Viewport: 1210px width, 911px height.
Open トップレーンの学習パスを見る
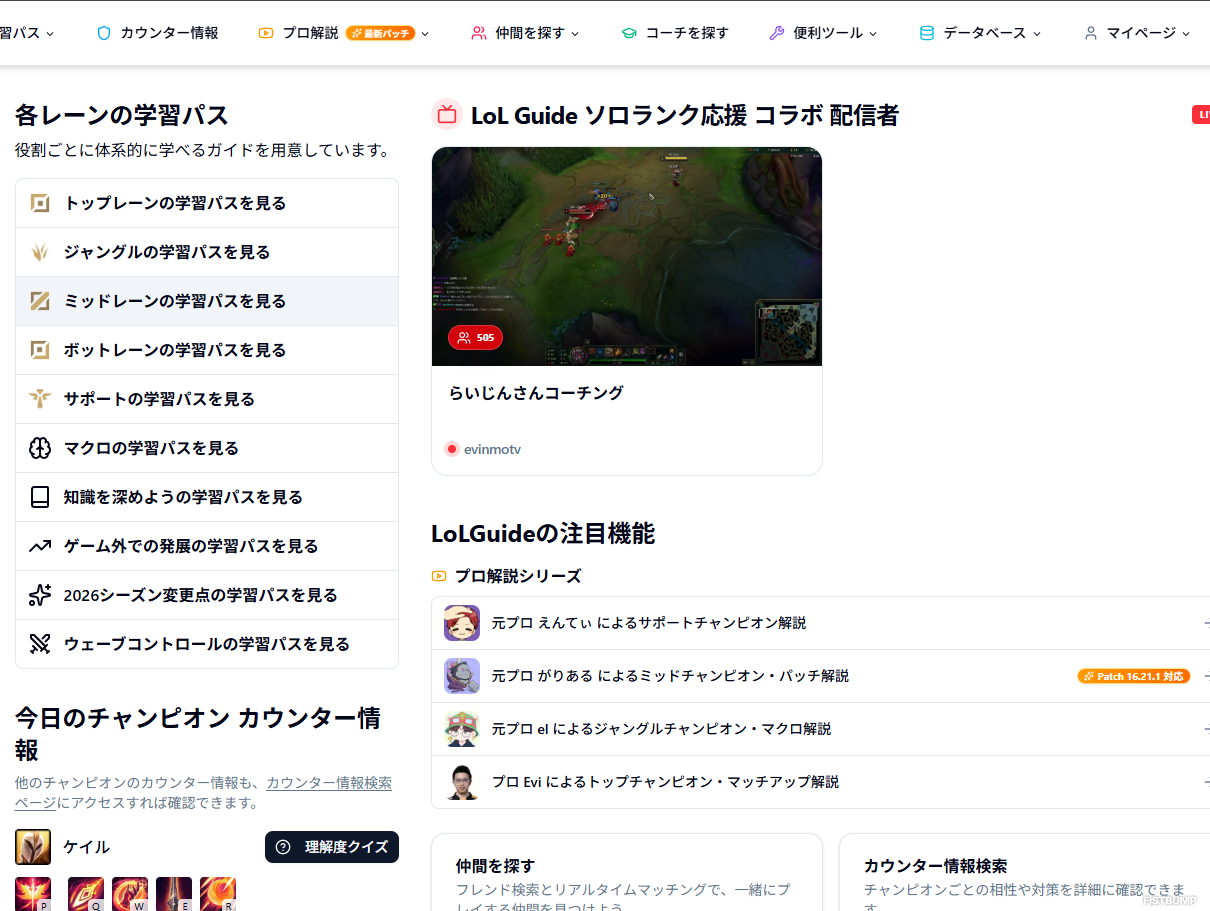[x=207, y=203]
